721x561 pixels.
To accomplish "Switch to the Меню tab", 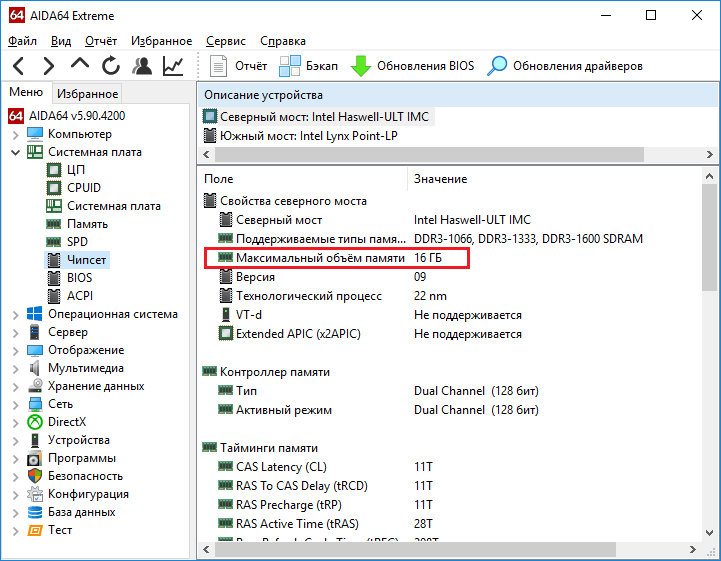I will tap(26, 92).
